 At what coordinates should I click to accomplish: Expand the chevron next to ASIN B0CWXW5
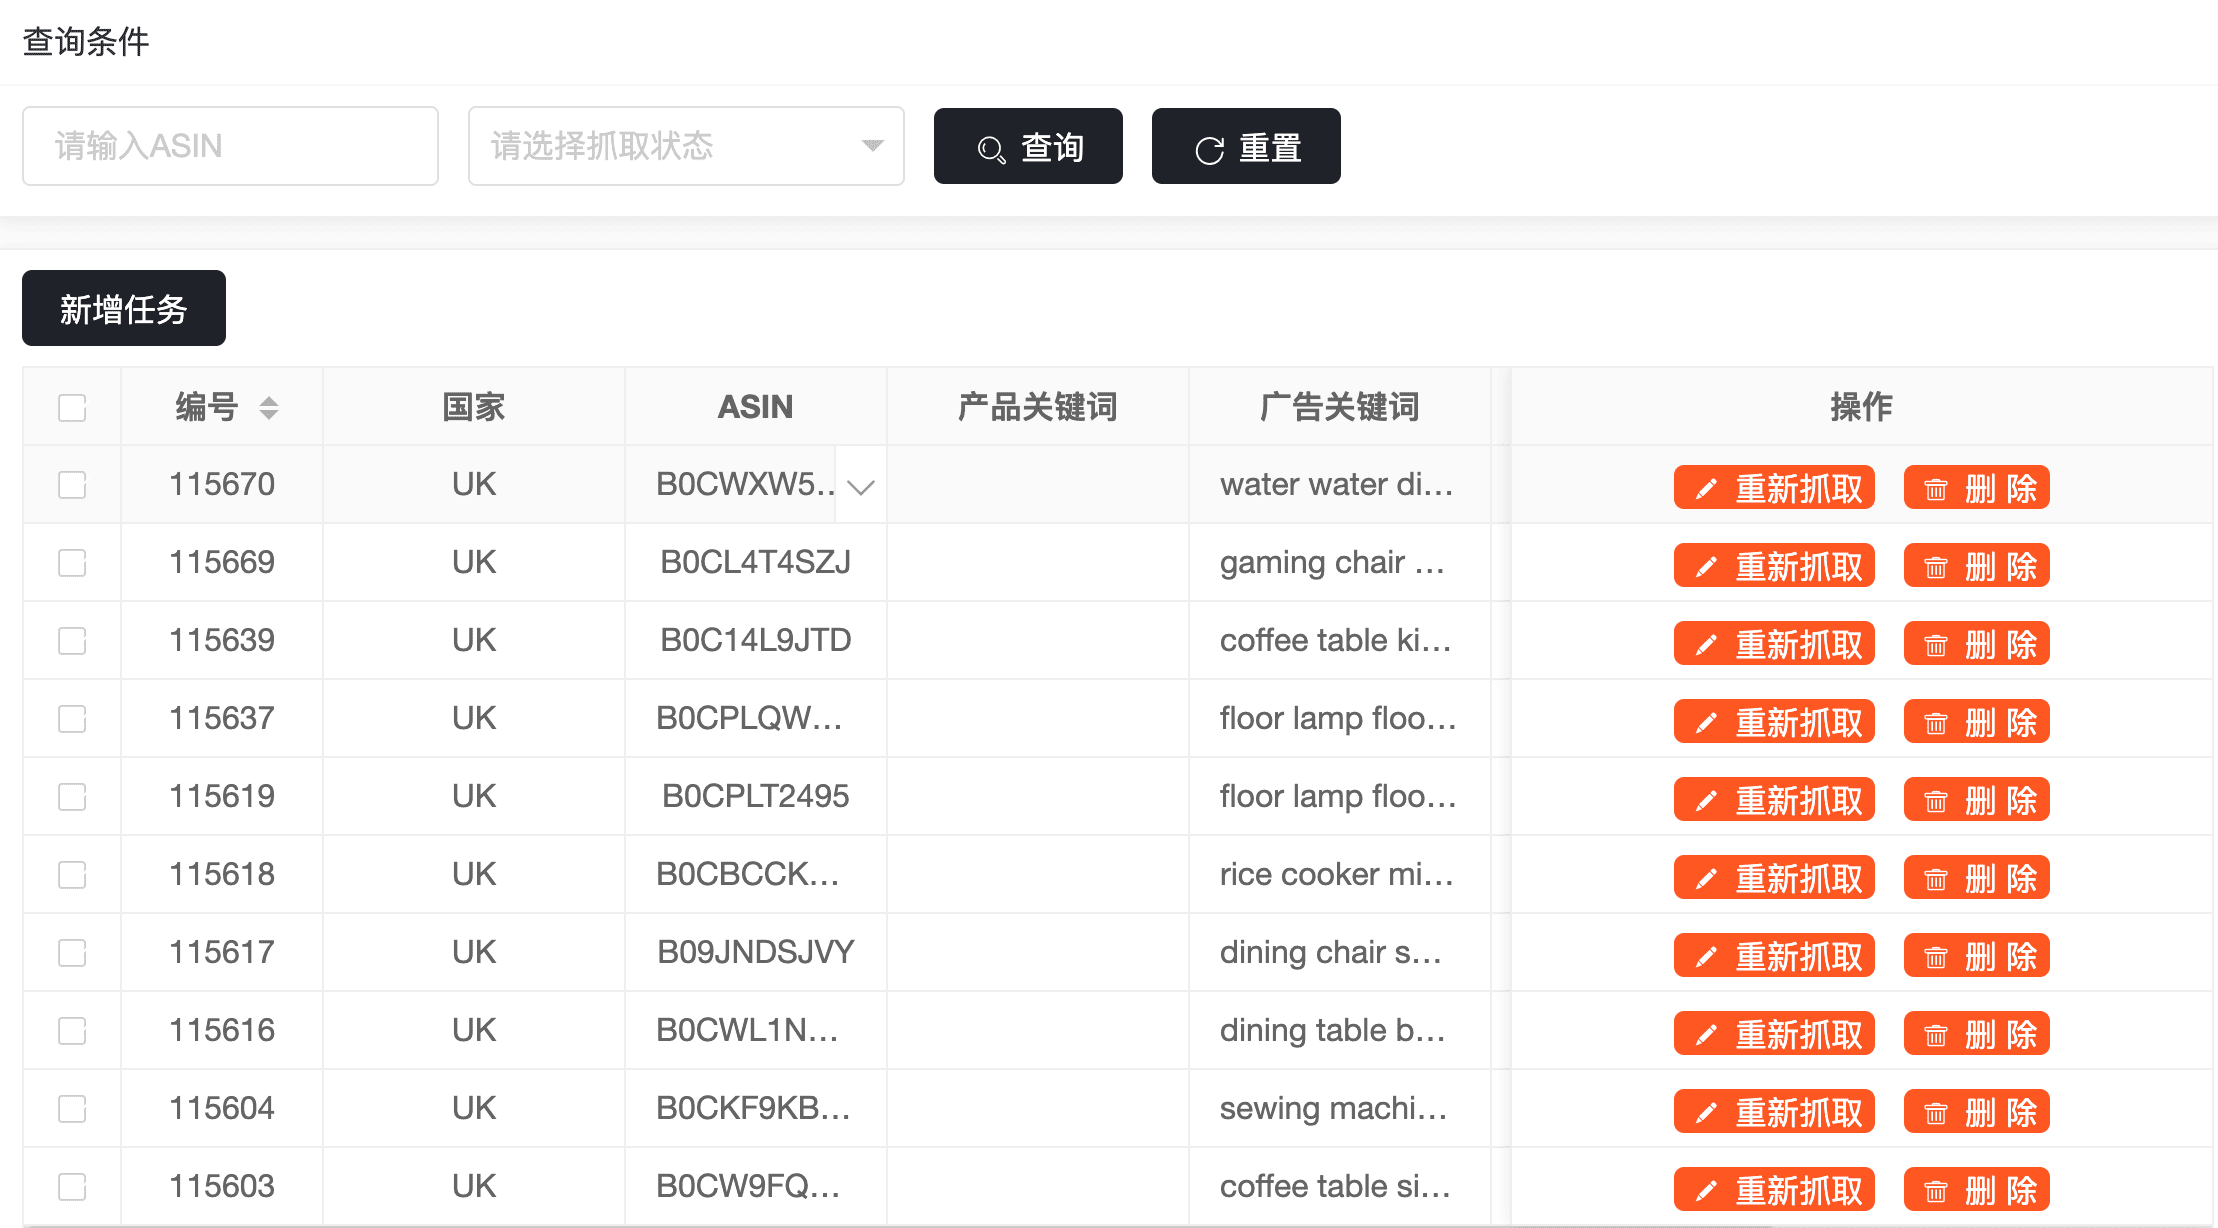click(x=860, y=487)
